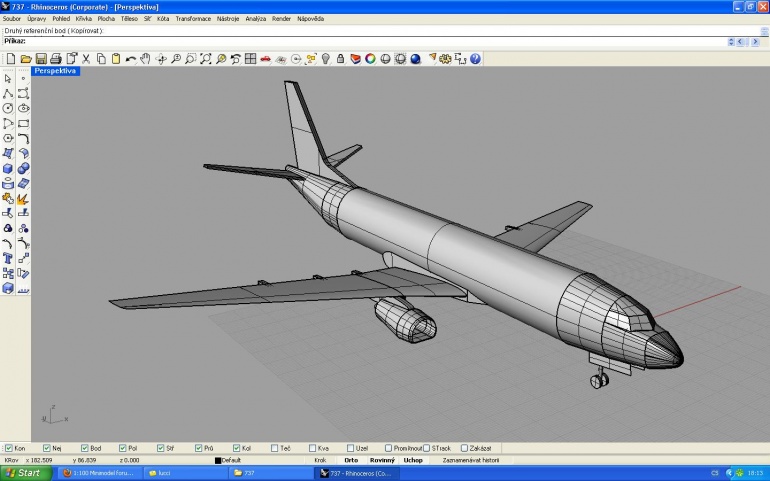Open the Pohled menu
The width and height of the screenshot is (770, 481).
click(x=61, y=19)
